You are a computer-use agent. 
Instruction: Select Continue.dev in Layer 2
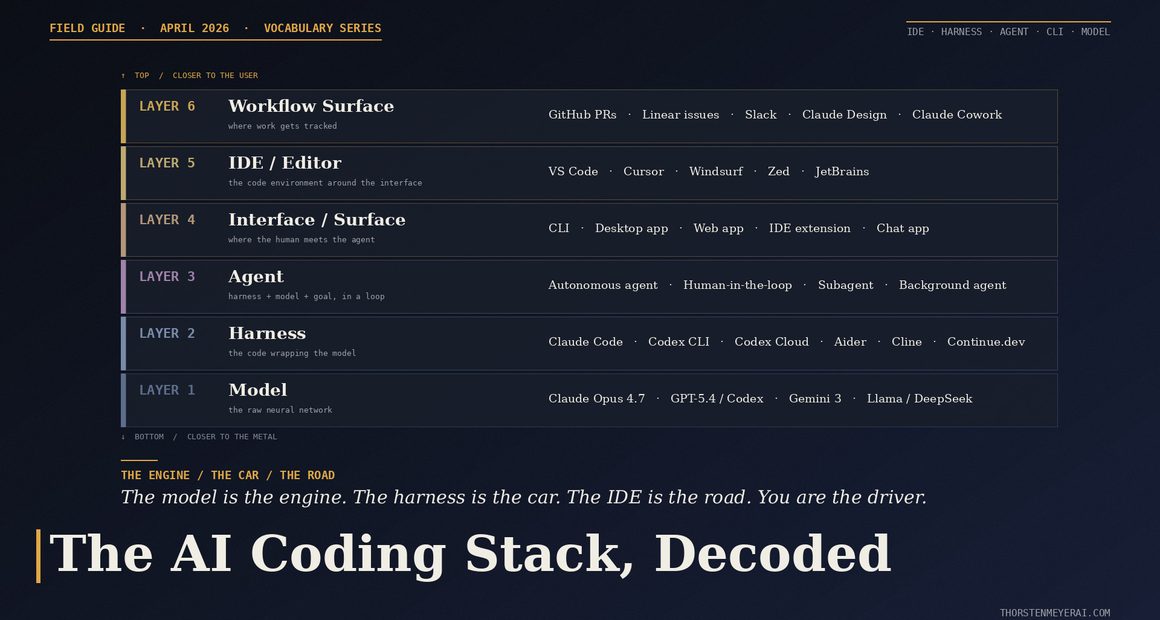pyautogui.click(x=985, y=342)
